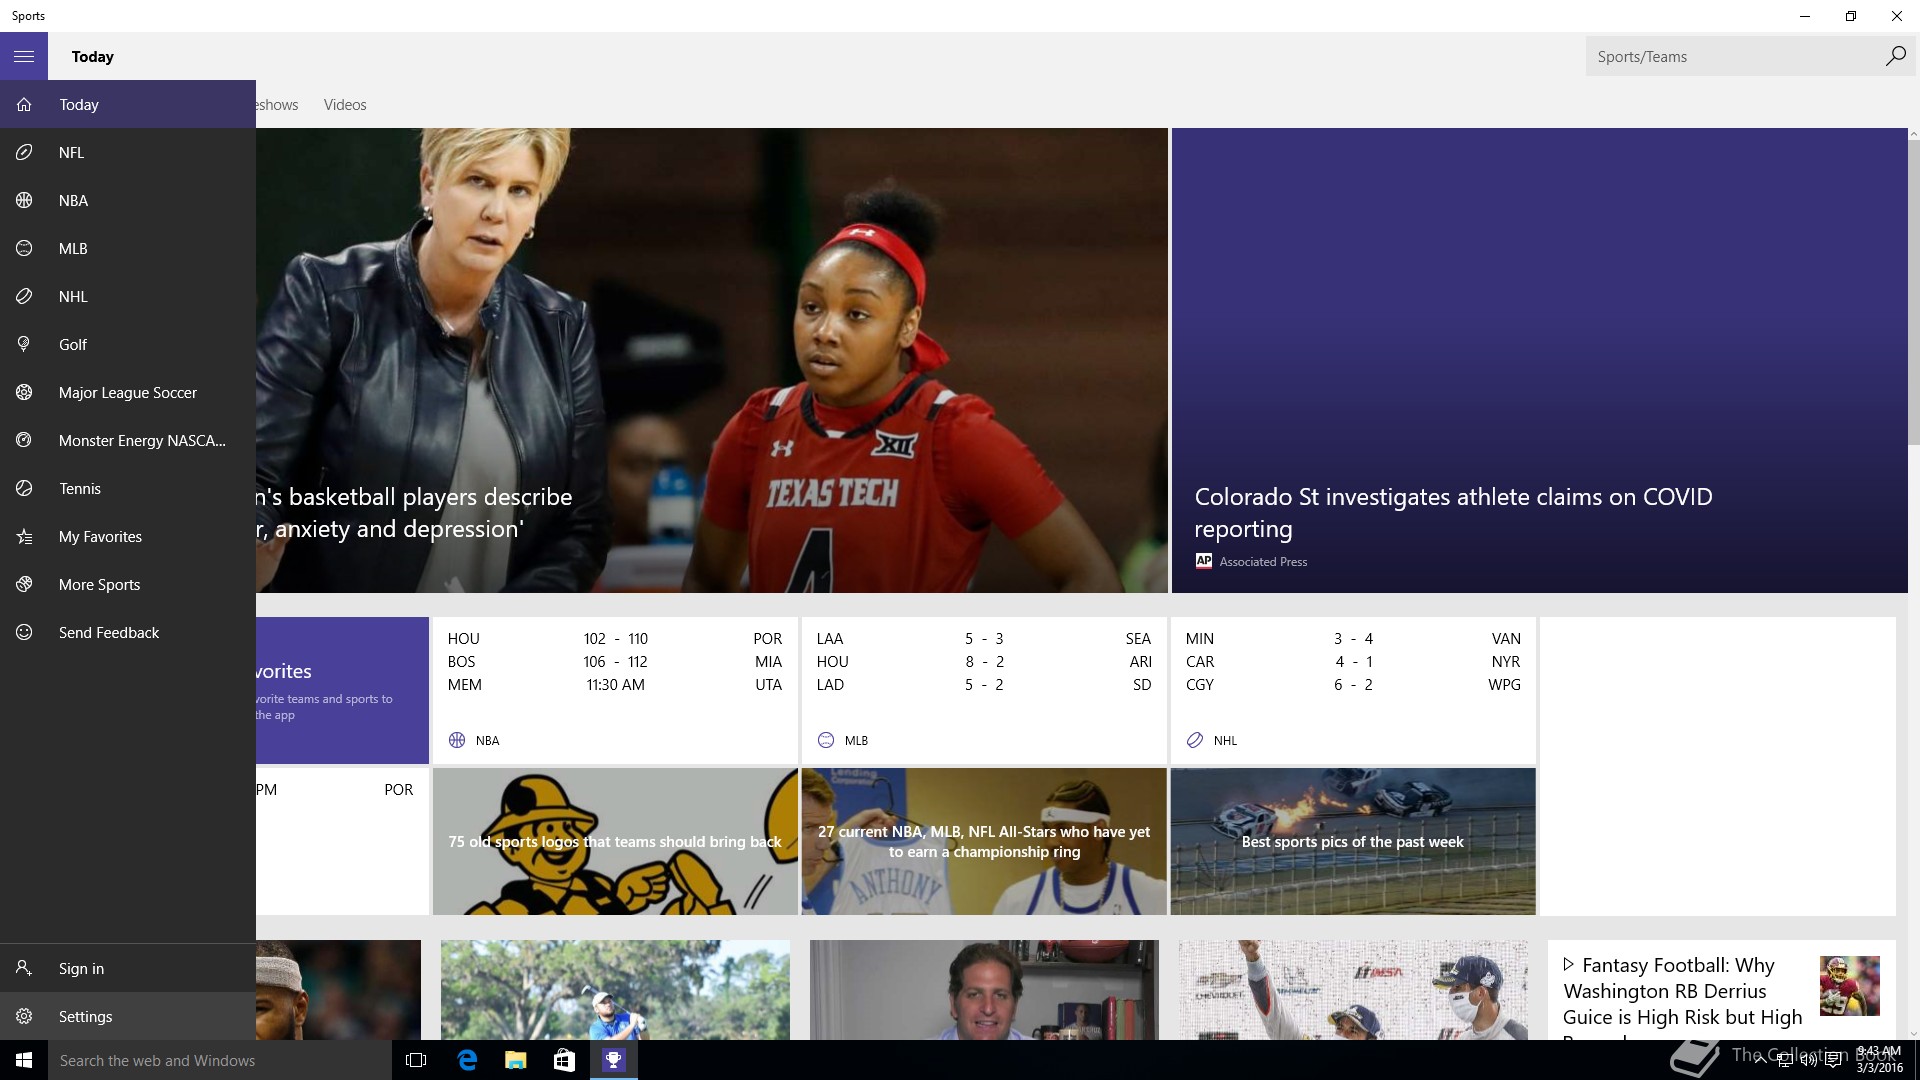Click the Sports trophy taskbar icon
The width and height of the screenshot is (1920, 1080).
(613, 1060)
